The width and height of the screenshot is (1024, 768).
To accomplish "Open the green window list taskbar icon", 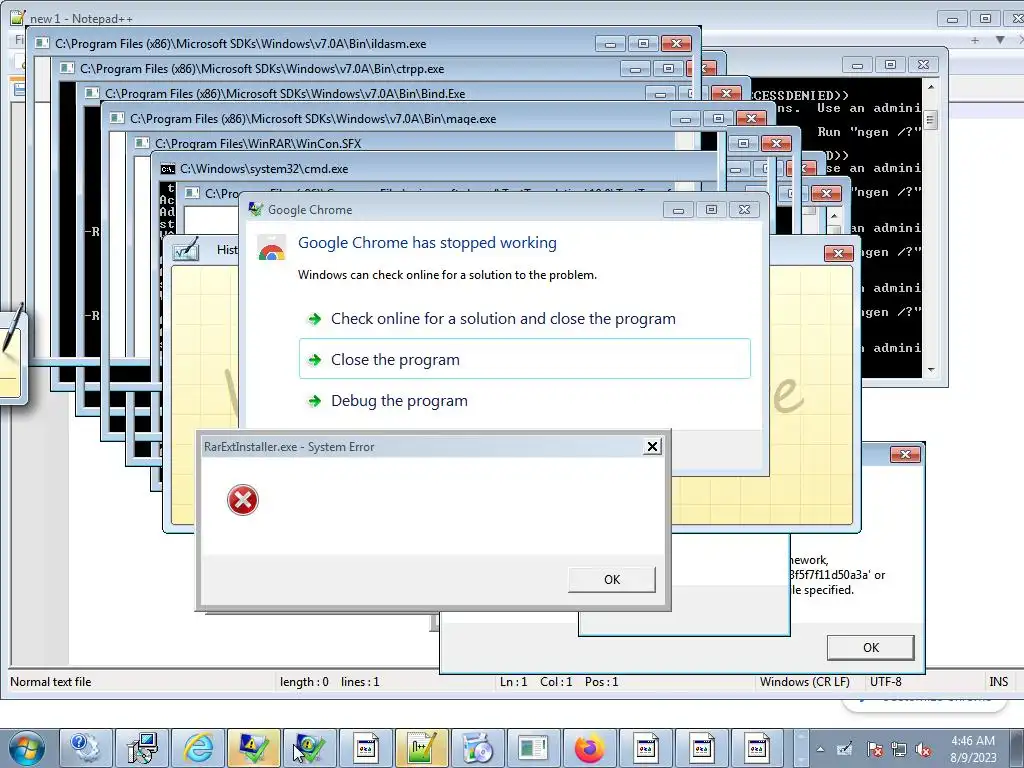I will [534, 748].
